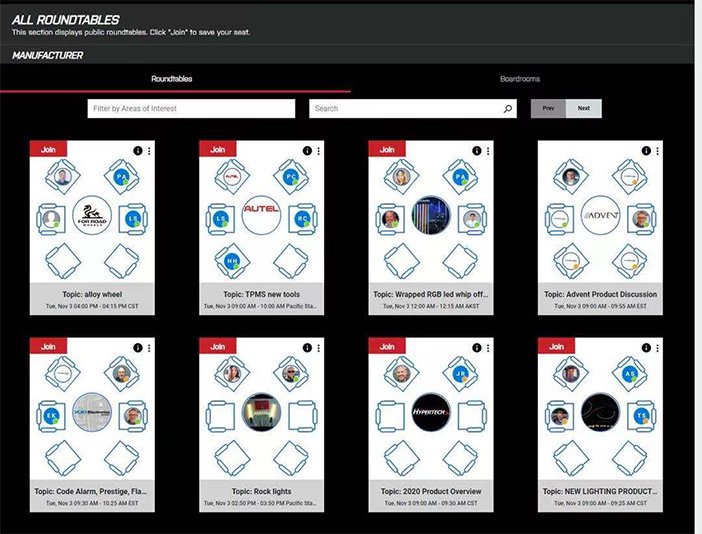This screenshot has height=534, width=702.
Task: Click the EK seat on Code Alarm table
Action: (51, 412)
